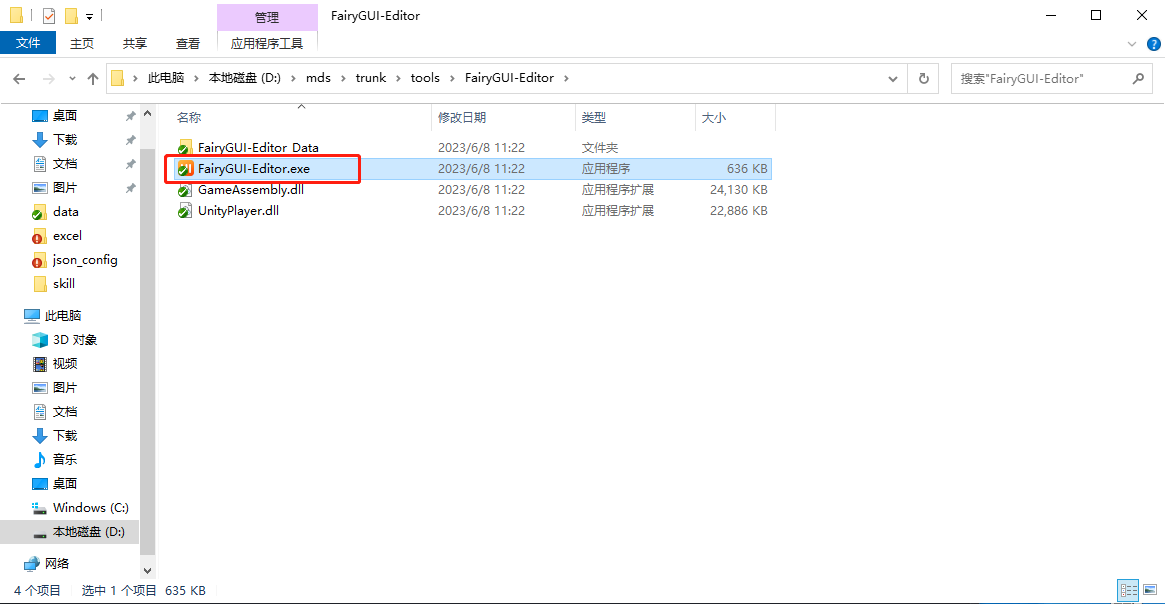Image resolution: width=1165 pixels, height=604 pixels.
Task: Open the address bar history dropdown
Action: tap(893, 78)
